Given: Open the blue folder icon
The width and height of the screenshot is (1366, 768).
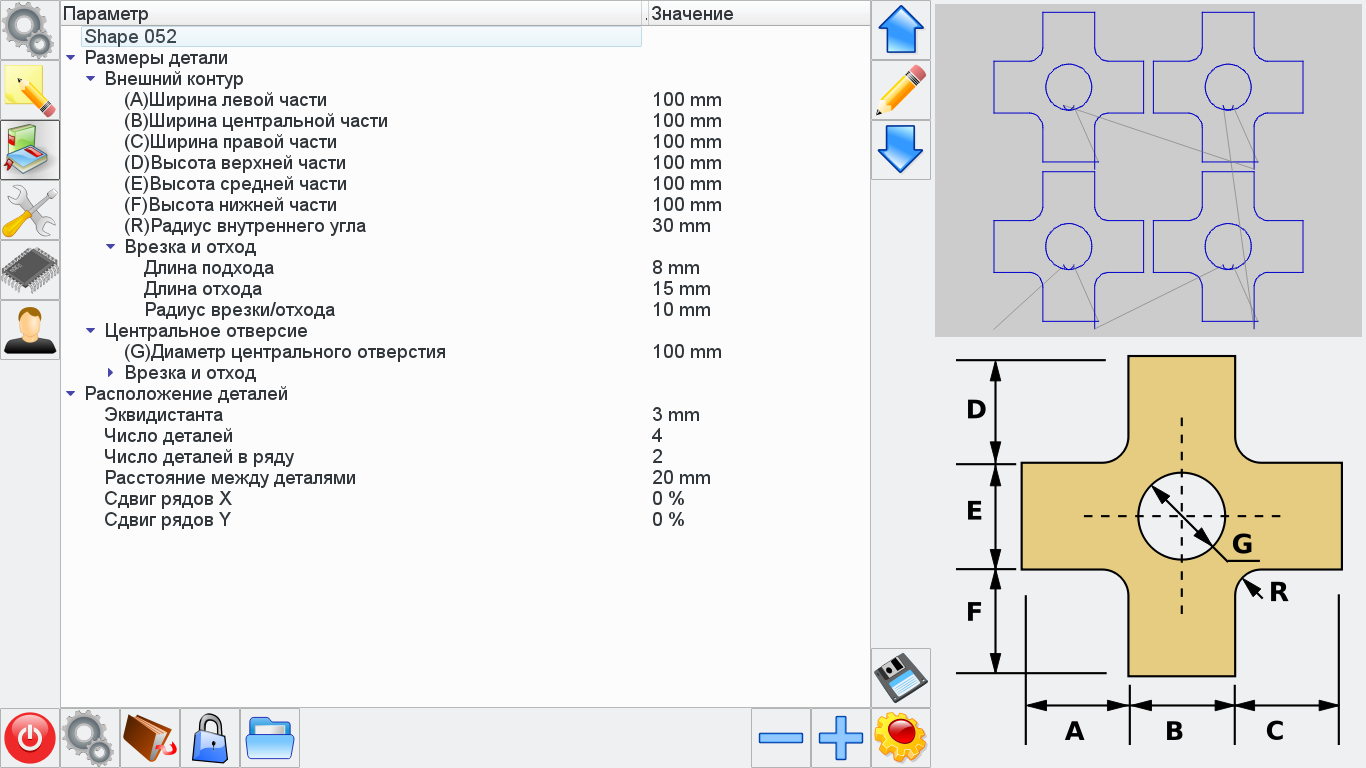Looking at the screenshot, I should [x=270, y=738].
